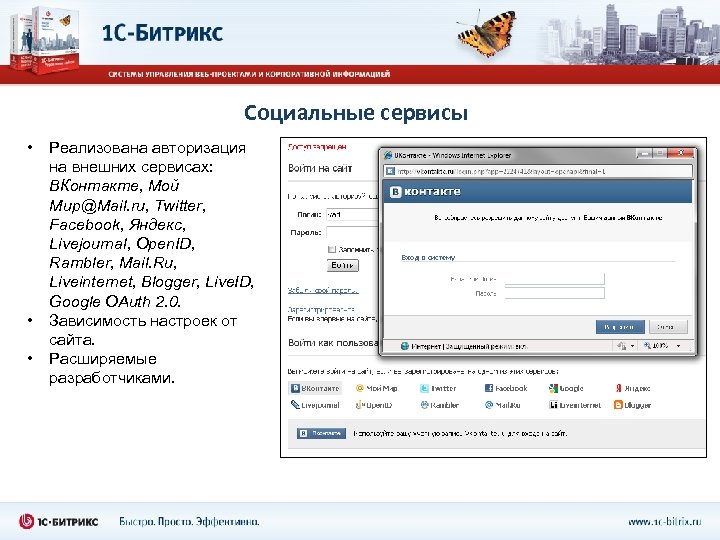Click the Google OAuth 2.0 text in the list
The image size is (720, 540).
tap(115, 302)
